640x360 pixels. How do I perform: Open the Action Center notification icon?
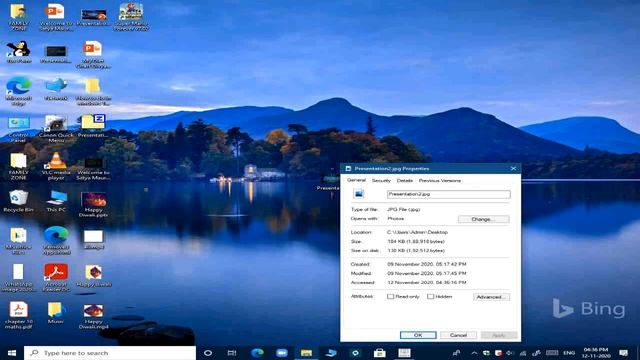[623, 353]
